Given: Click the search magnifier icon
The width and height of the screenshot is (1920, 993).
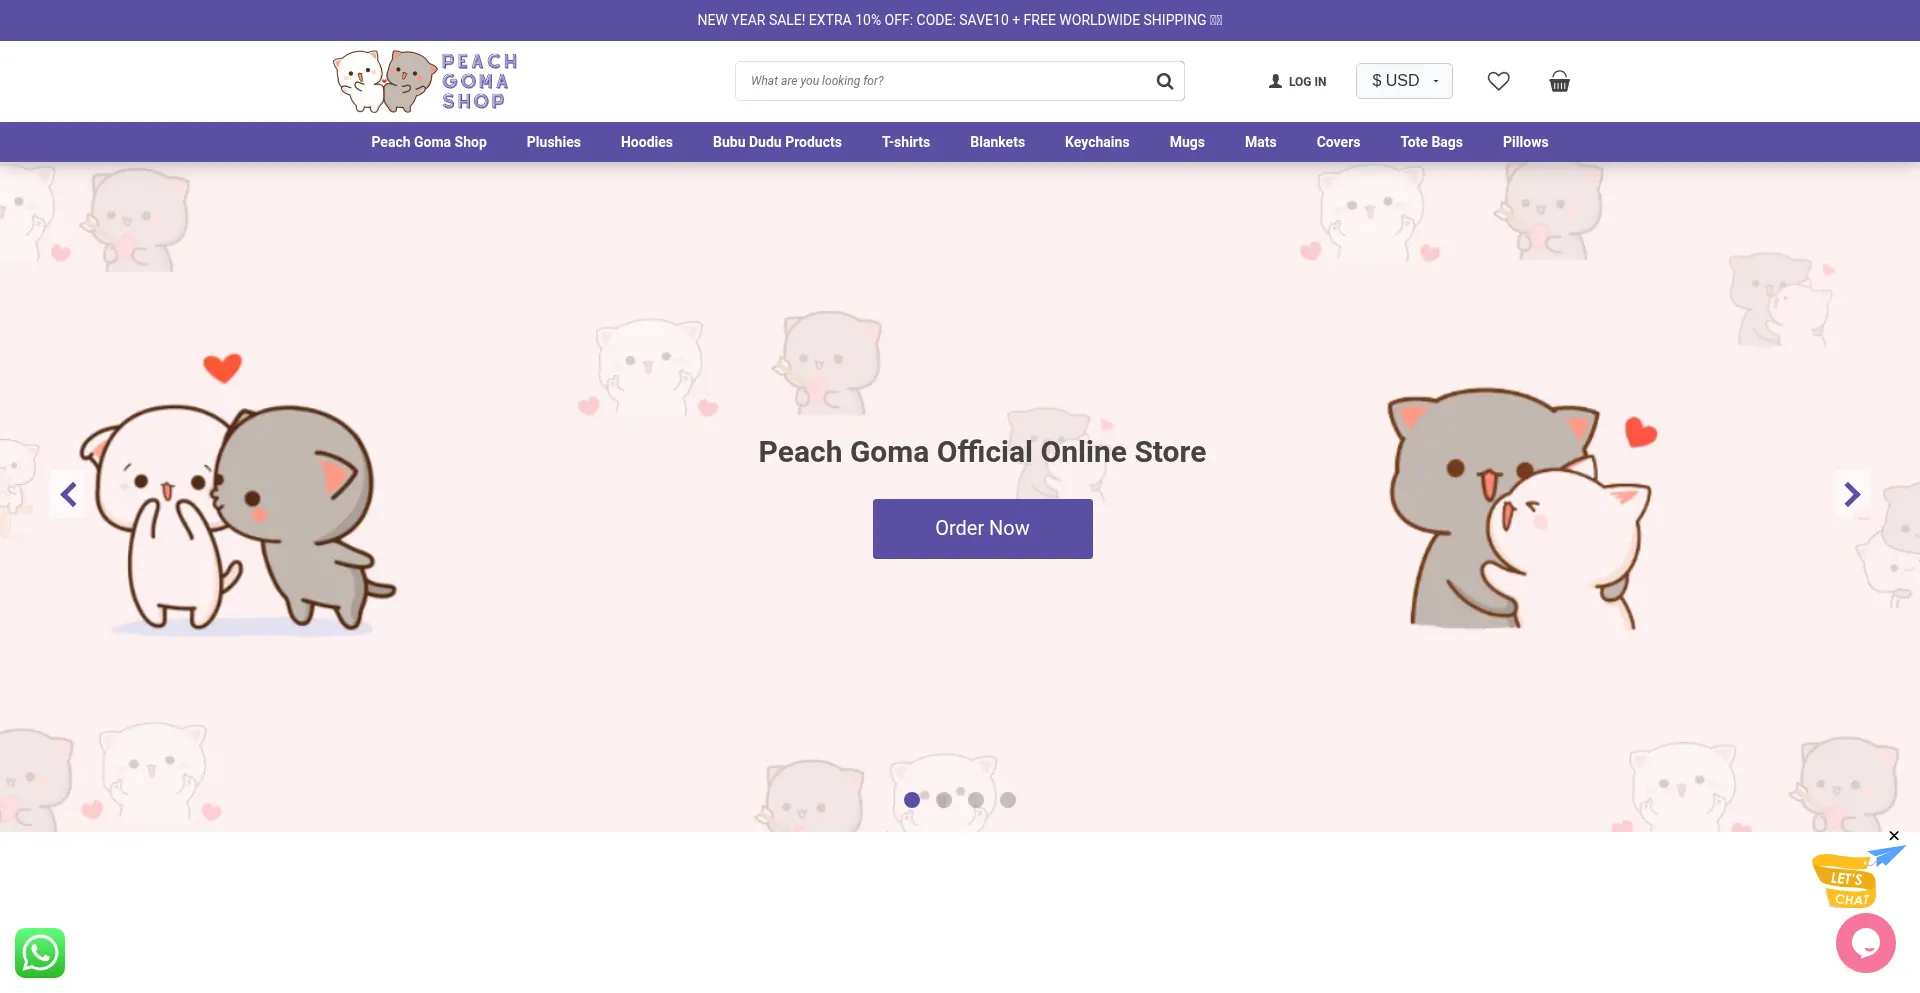Looking at the screenshot, I should pyautogui.click(x=1163, y=80).
